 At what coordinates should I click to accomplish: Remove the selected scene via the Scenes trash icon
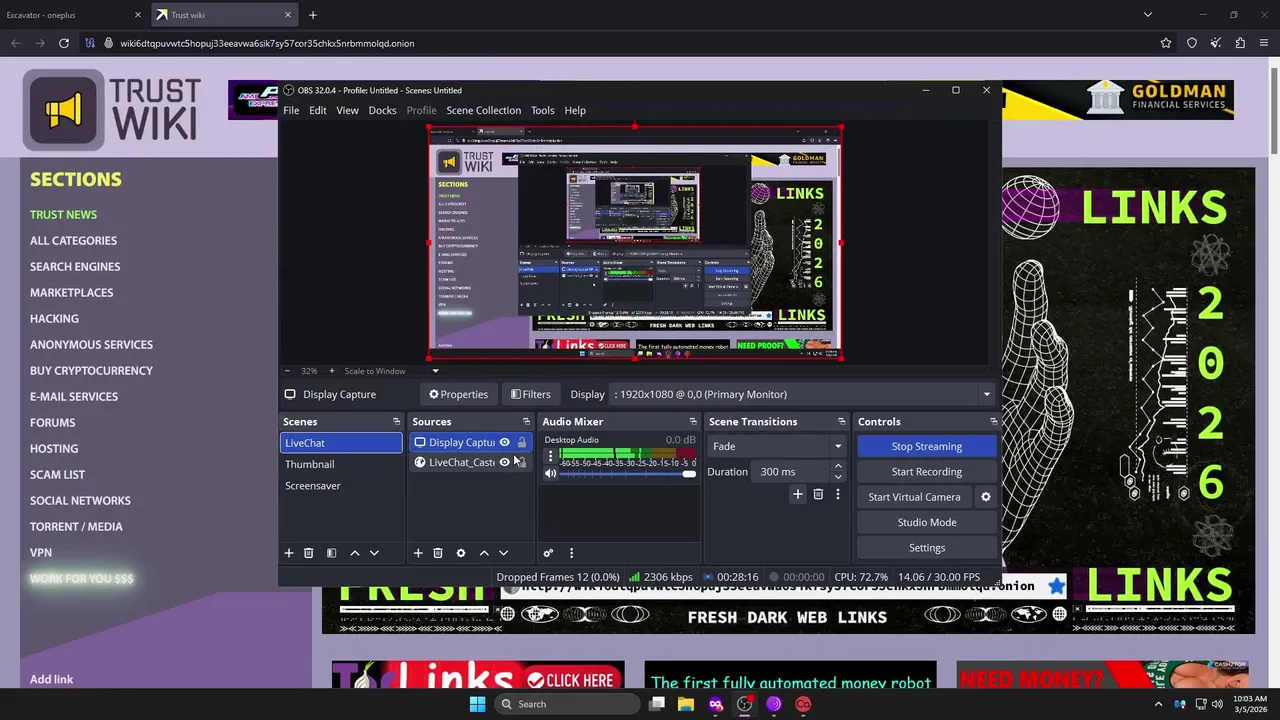pos(309,553)
